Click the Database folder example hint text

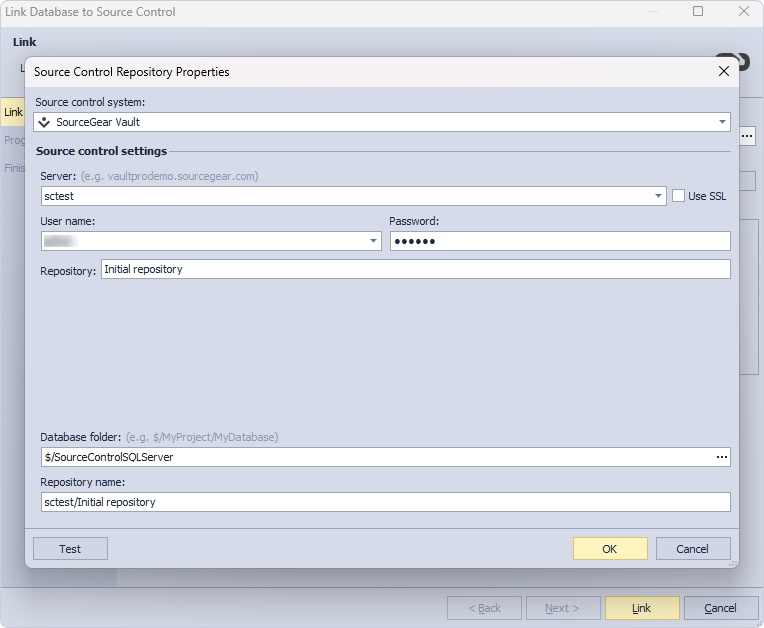coord(202,437)
